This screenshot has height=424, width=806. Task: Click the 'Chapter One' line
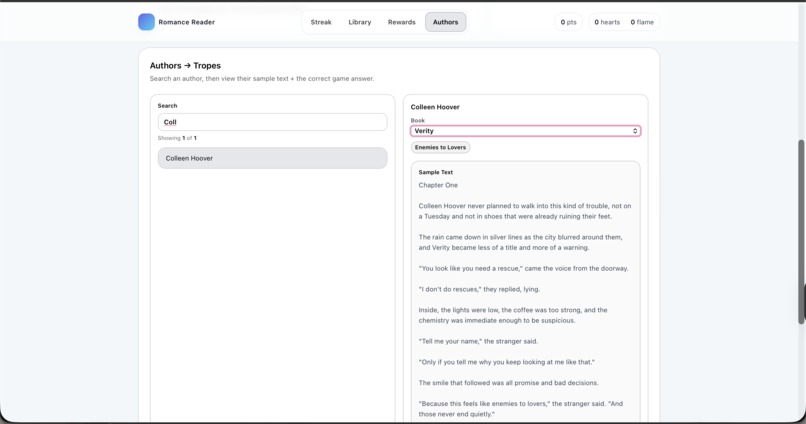[x=438, y=185]
